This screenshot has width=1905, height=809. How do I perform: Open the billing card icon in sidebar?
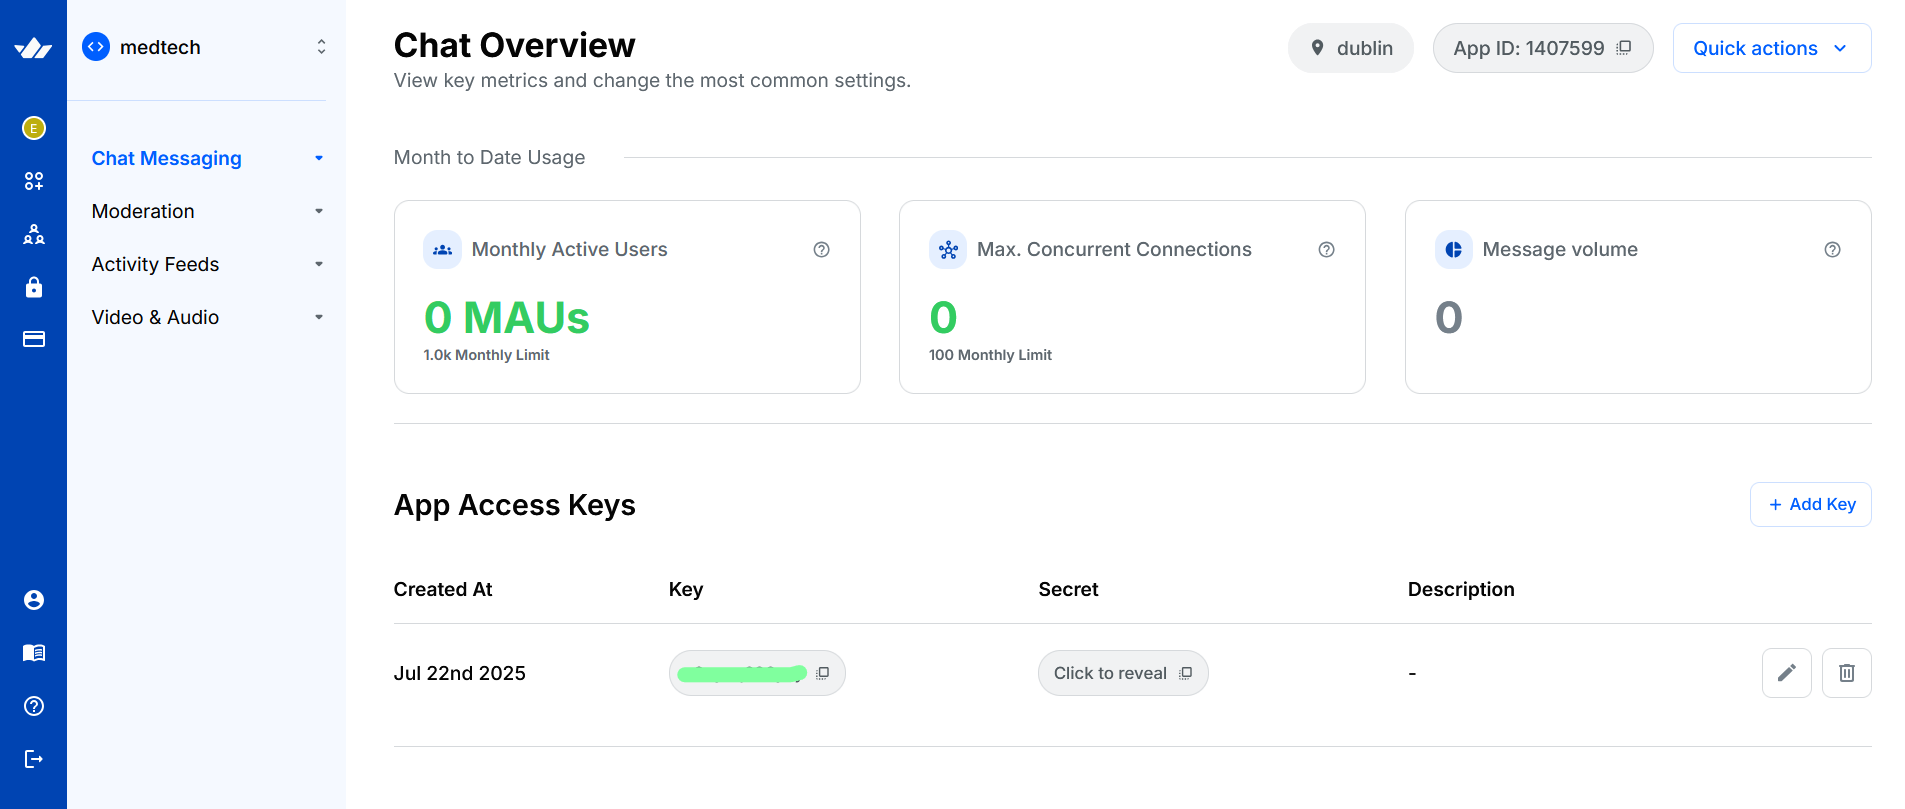point(33,340)
